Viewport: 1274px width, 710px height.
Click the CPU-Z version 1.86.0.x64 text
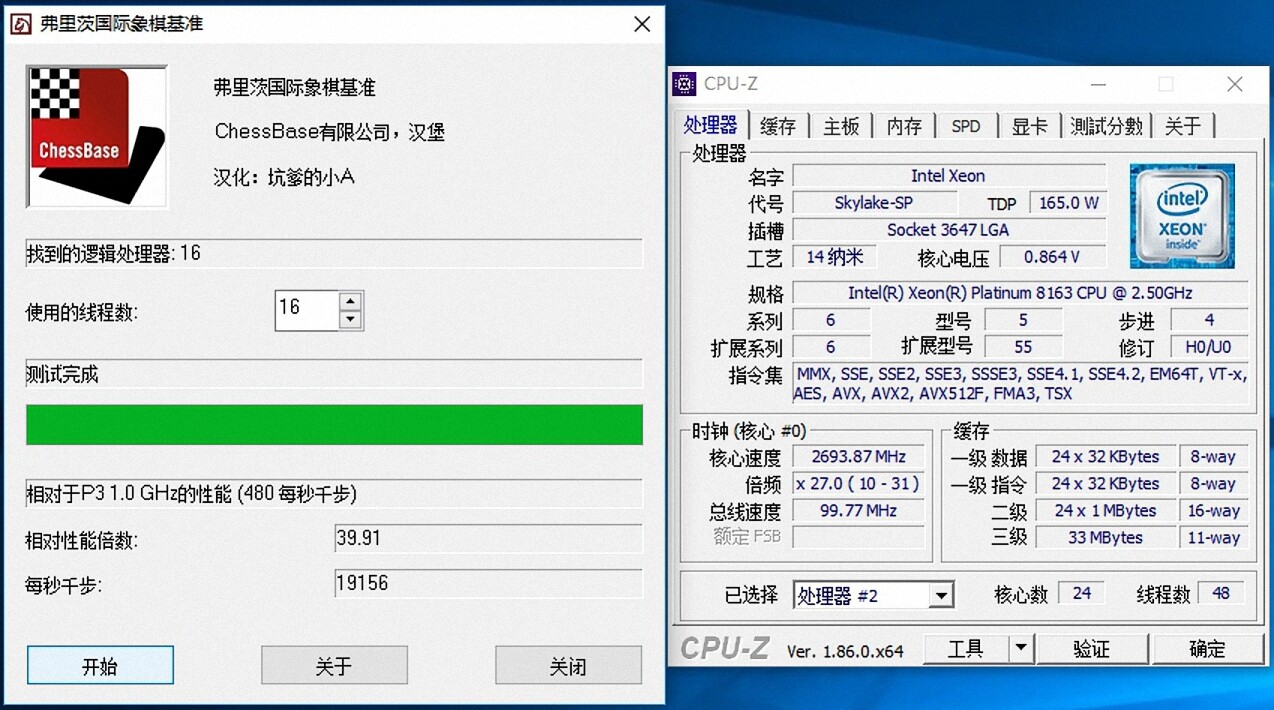click(845, 651)
